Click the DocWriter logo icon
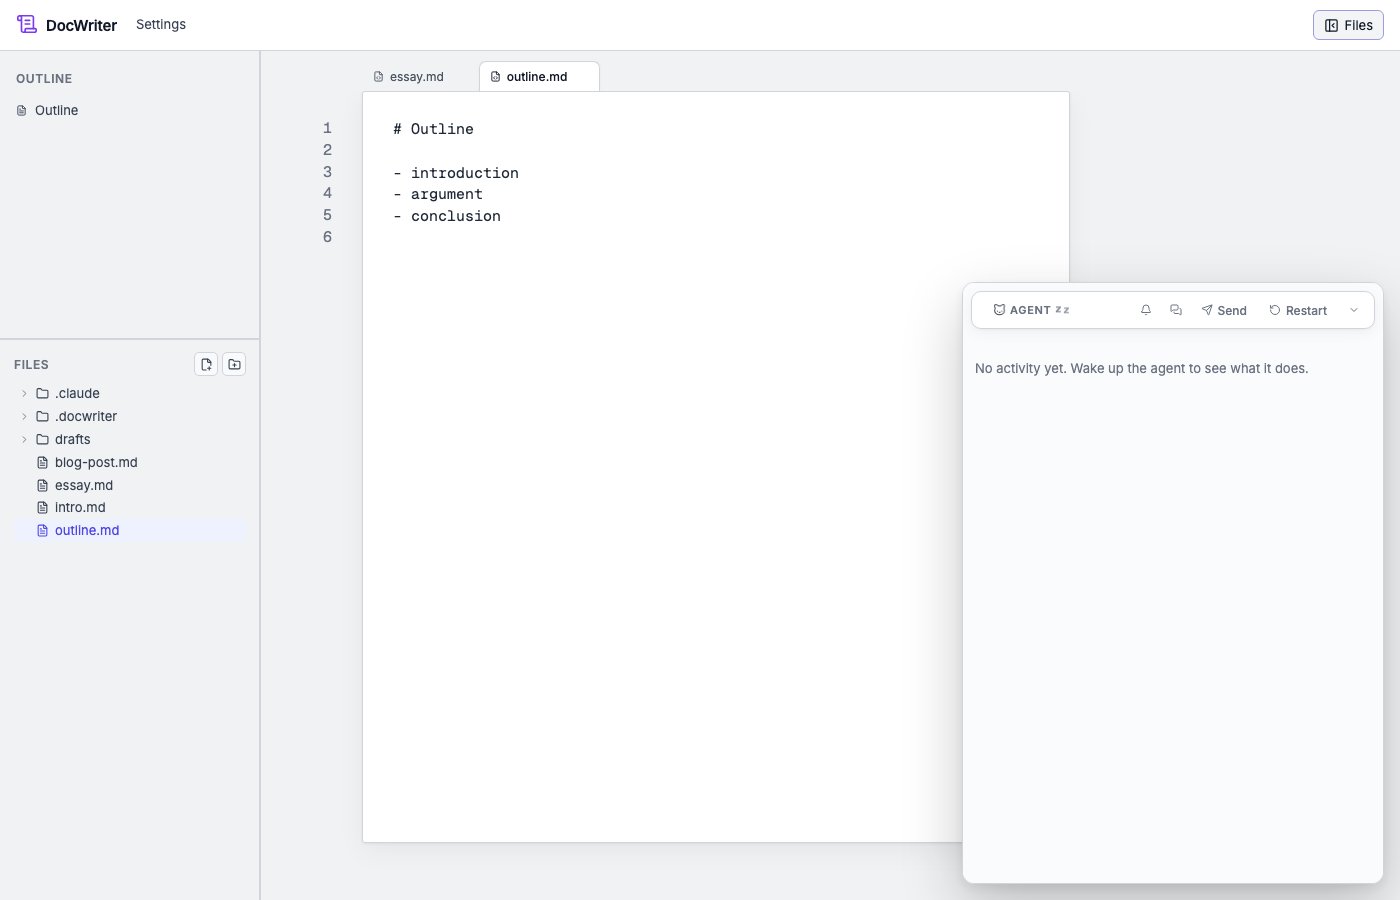 (x=27, y=24)
